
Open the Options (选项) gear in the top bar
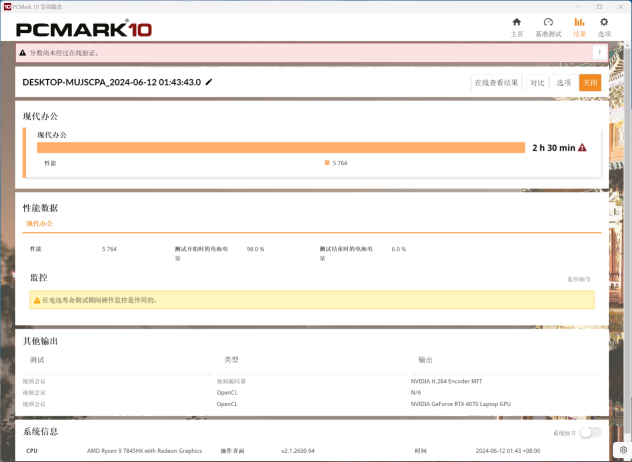pos(604,27)
